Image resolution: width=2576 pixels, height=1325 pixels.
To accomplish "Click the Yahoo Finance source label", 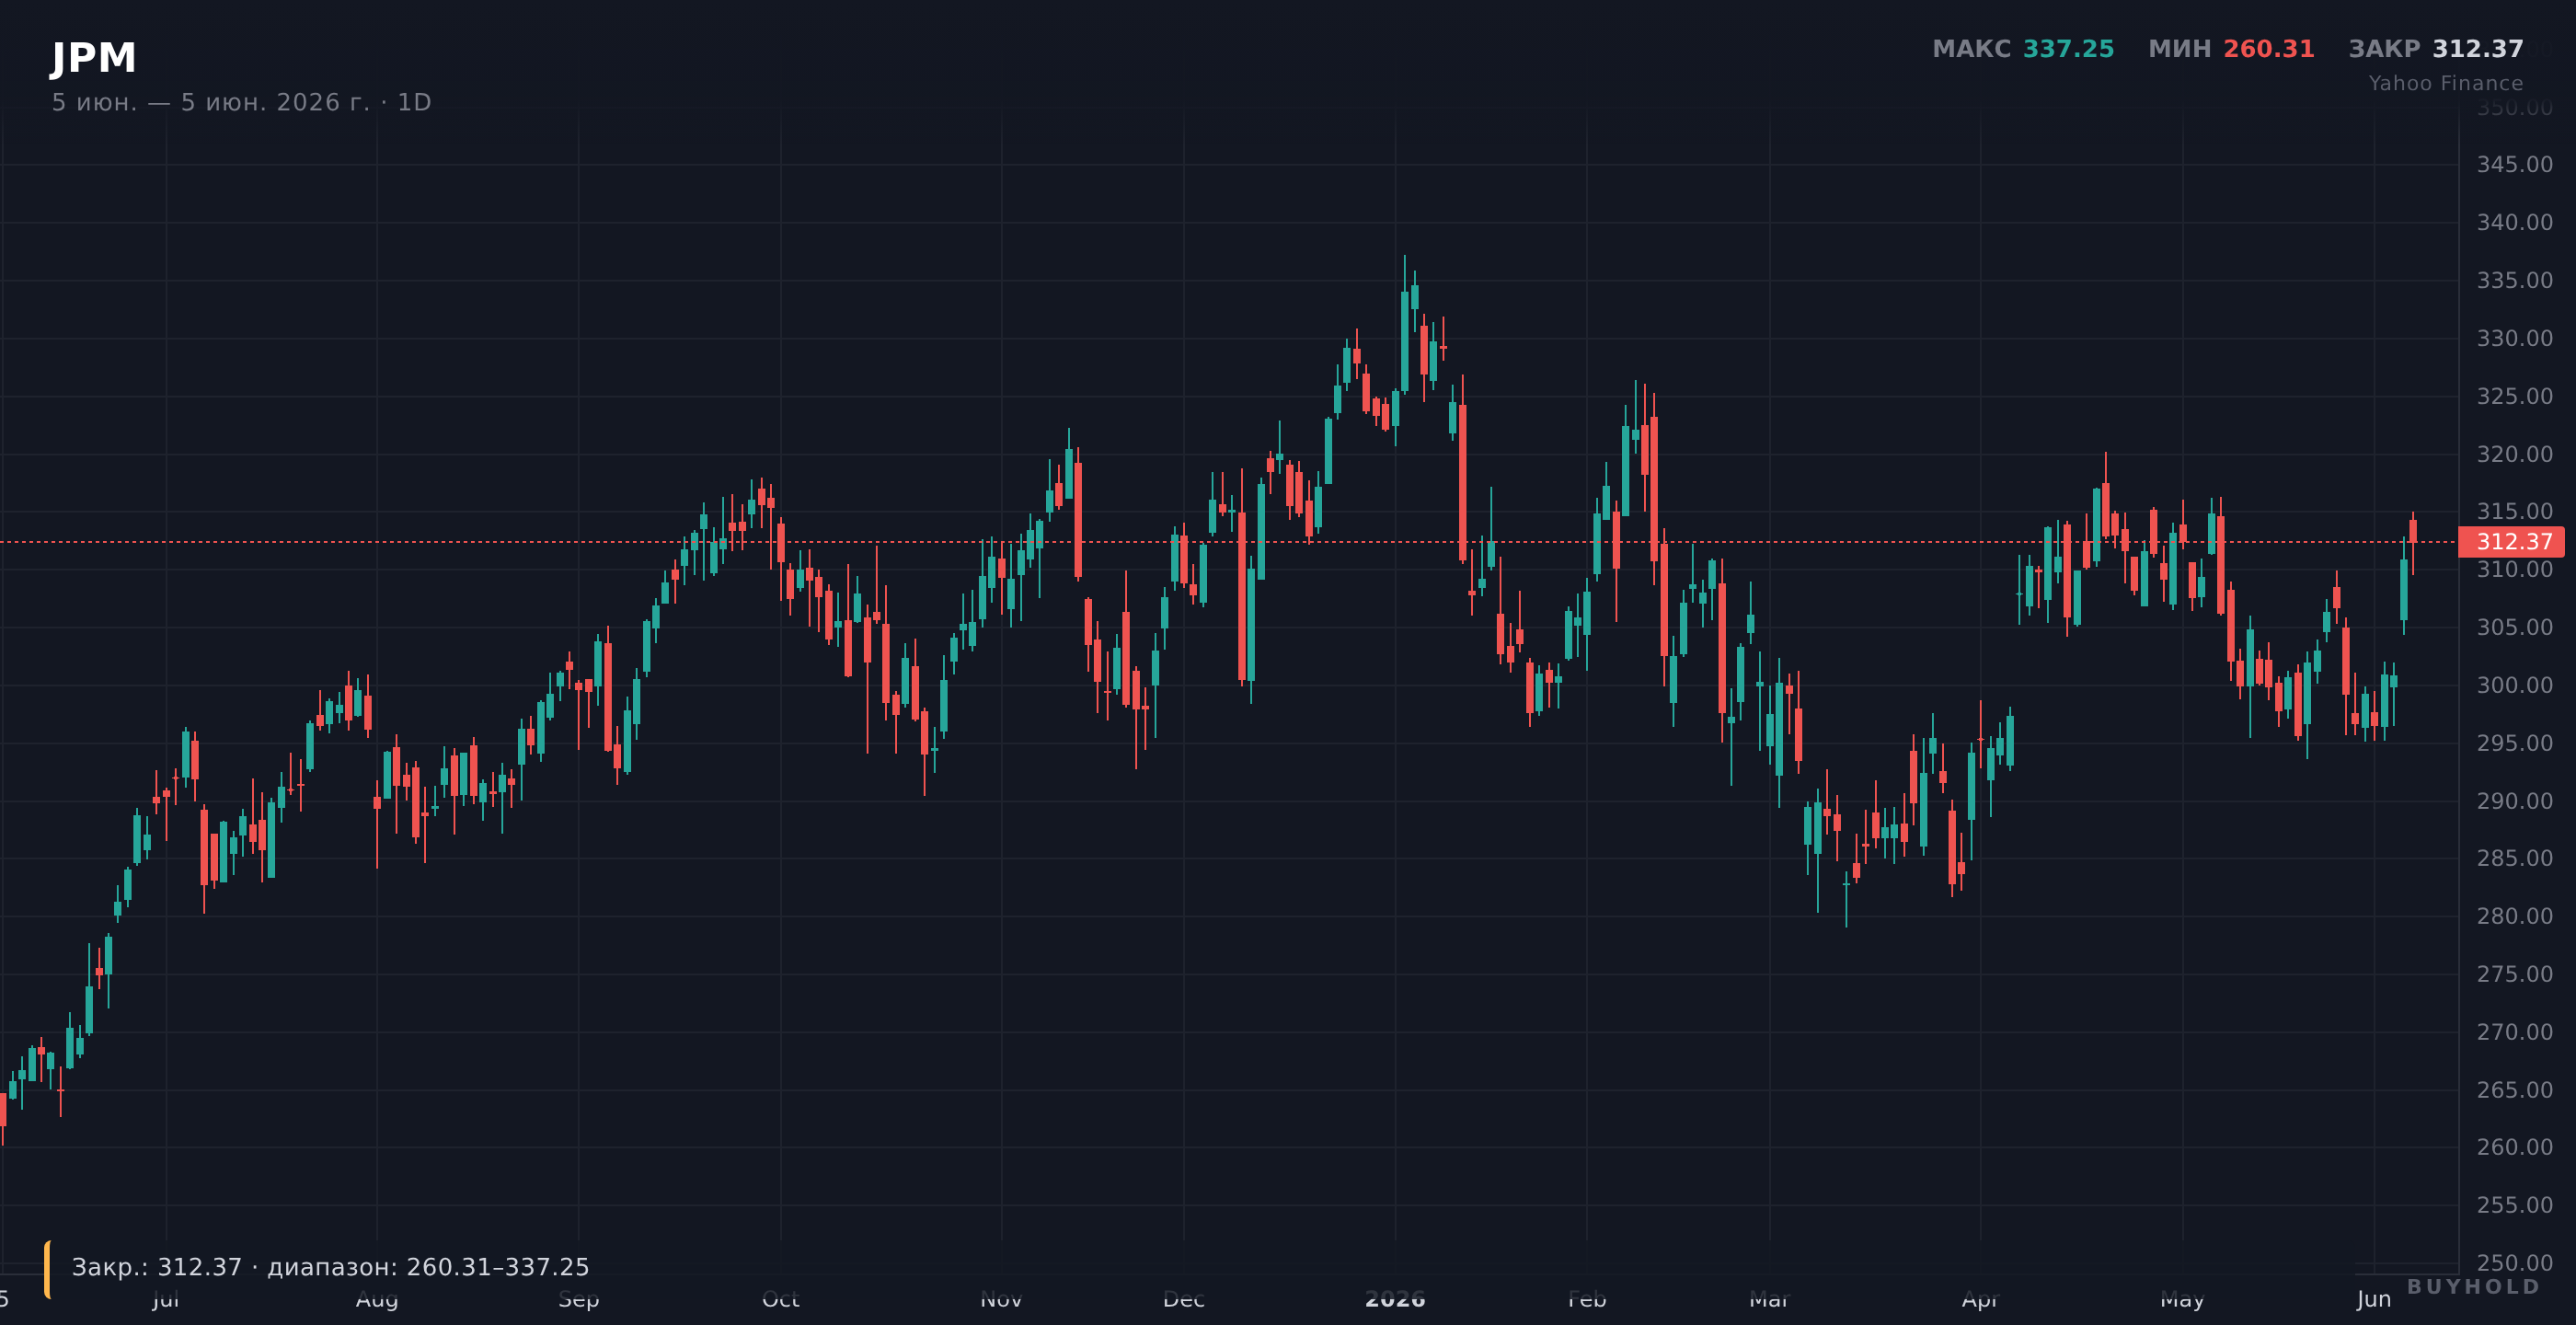I will [x=2445, y=83].
